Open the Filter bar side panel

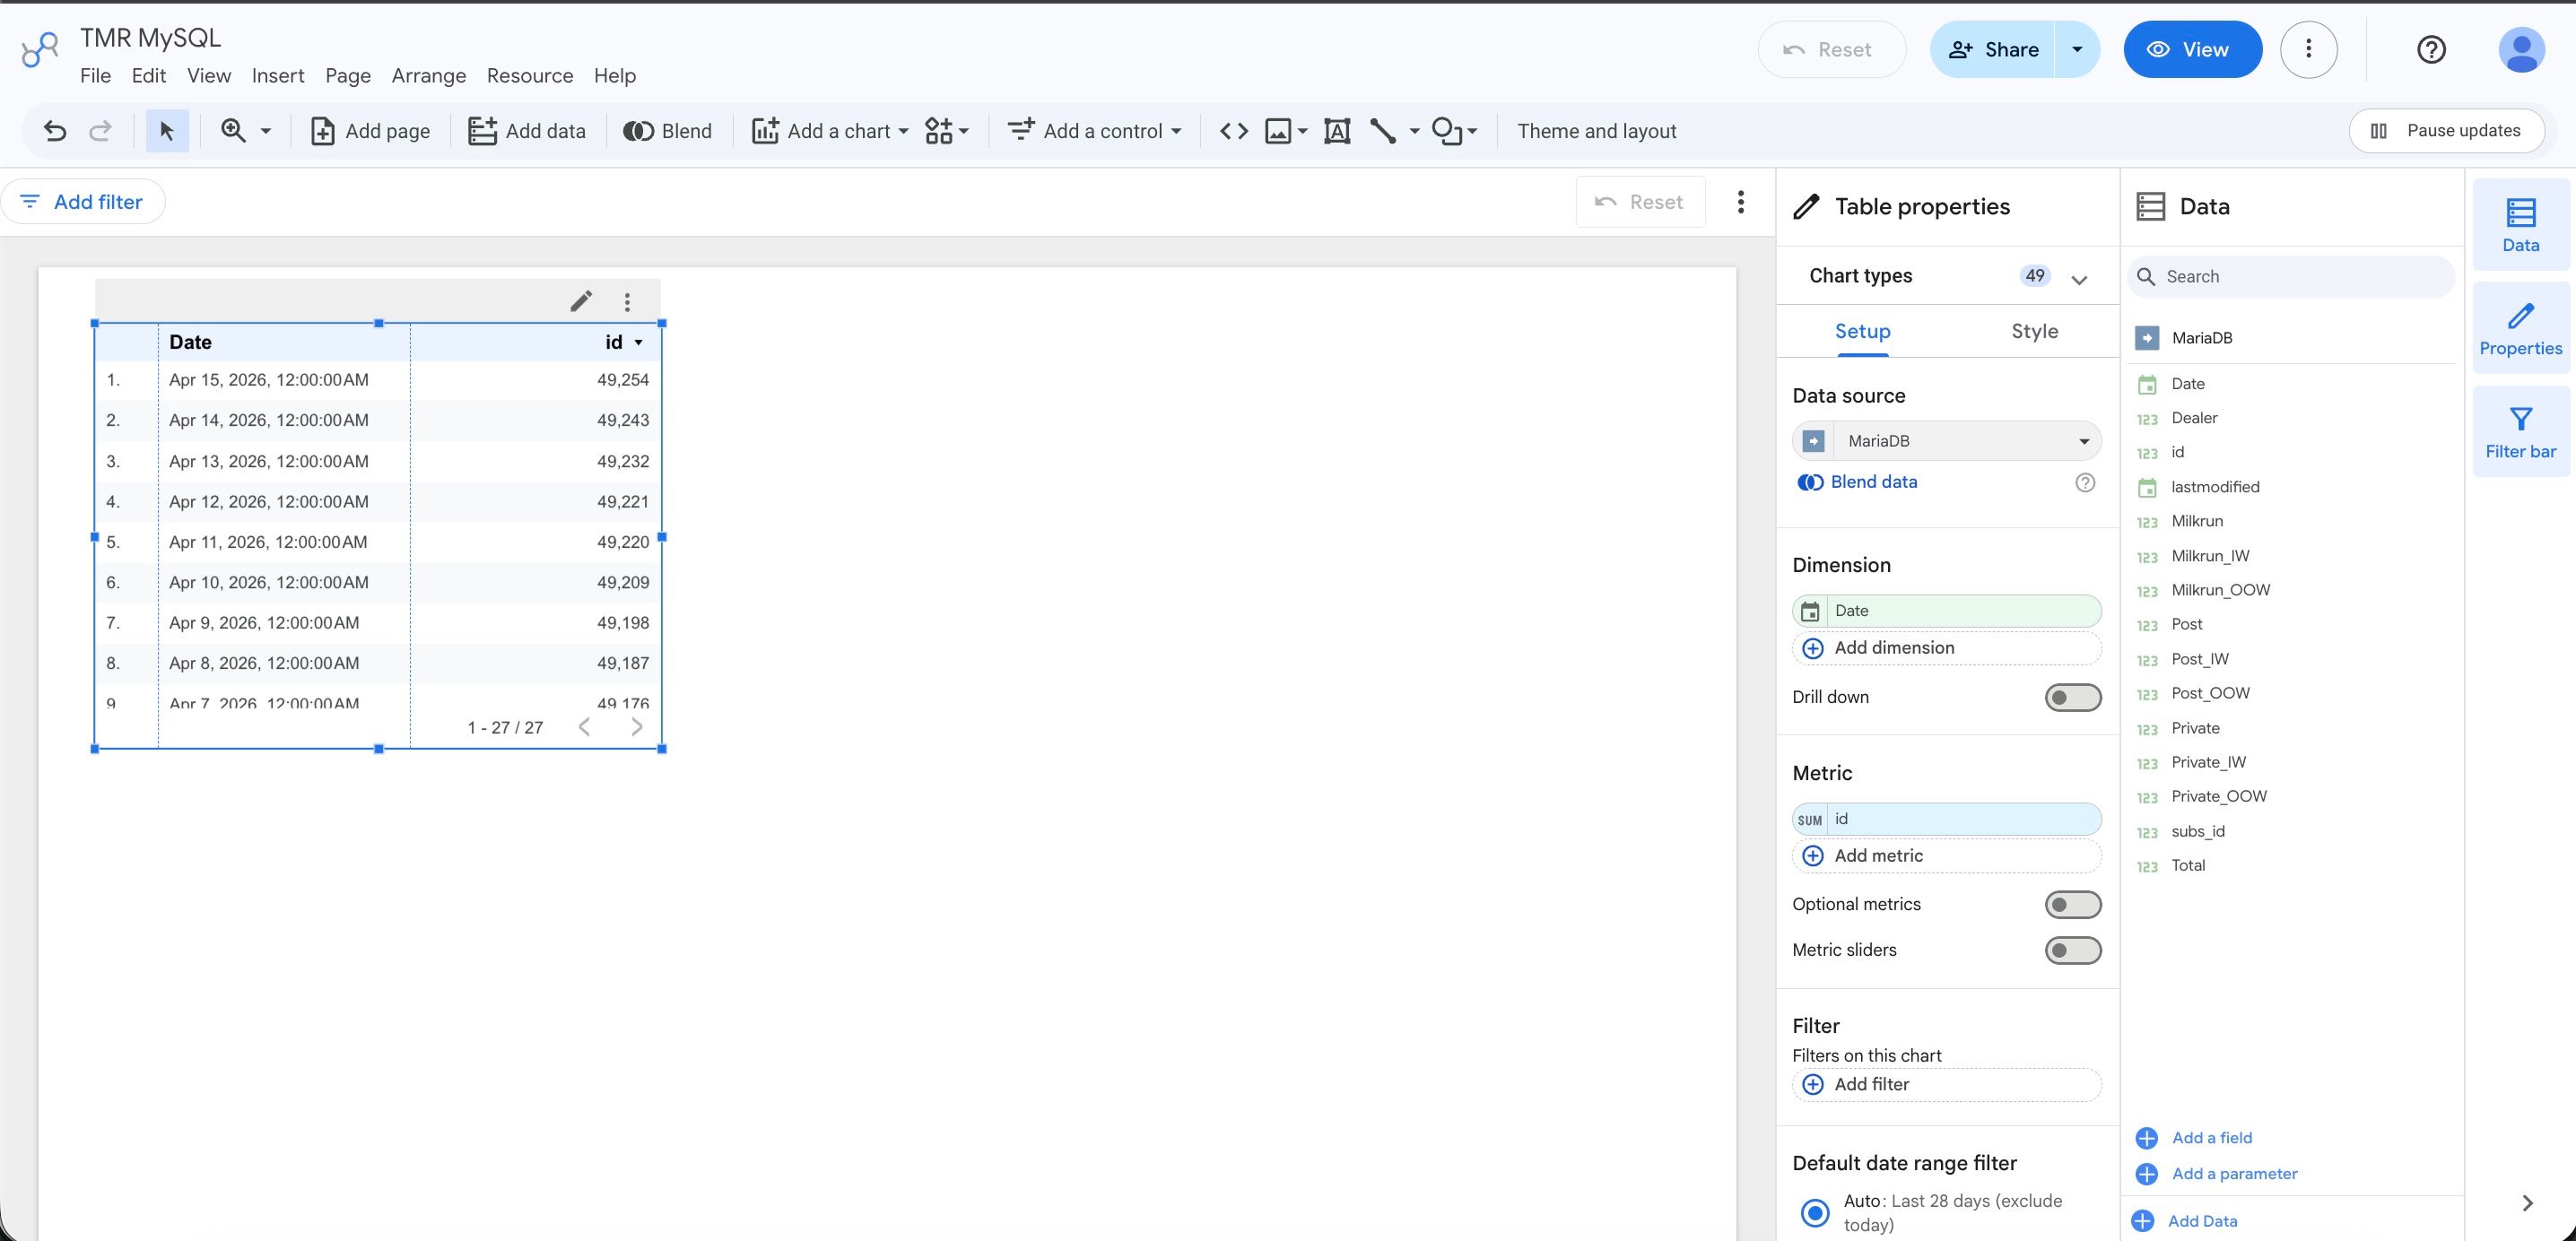[2519, 431]
